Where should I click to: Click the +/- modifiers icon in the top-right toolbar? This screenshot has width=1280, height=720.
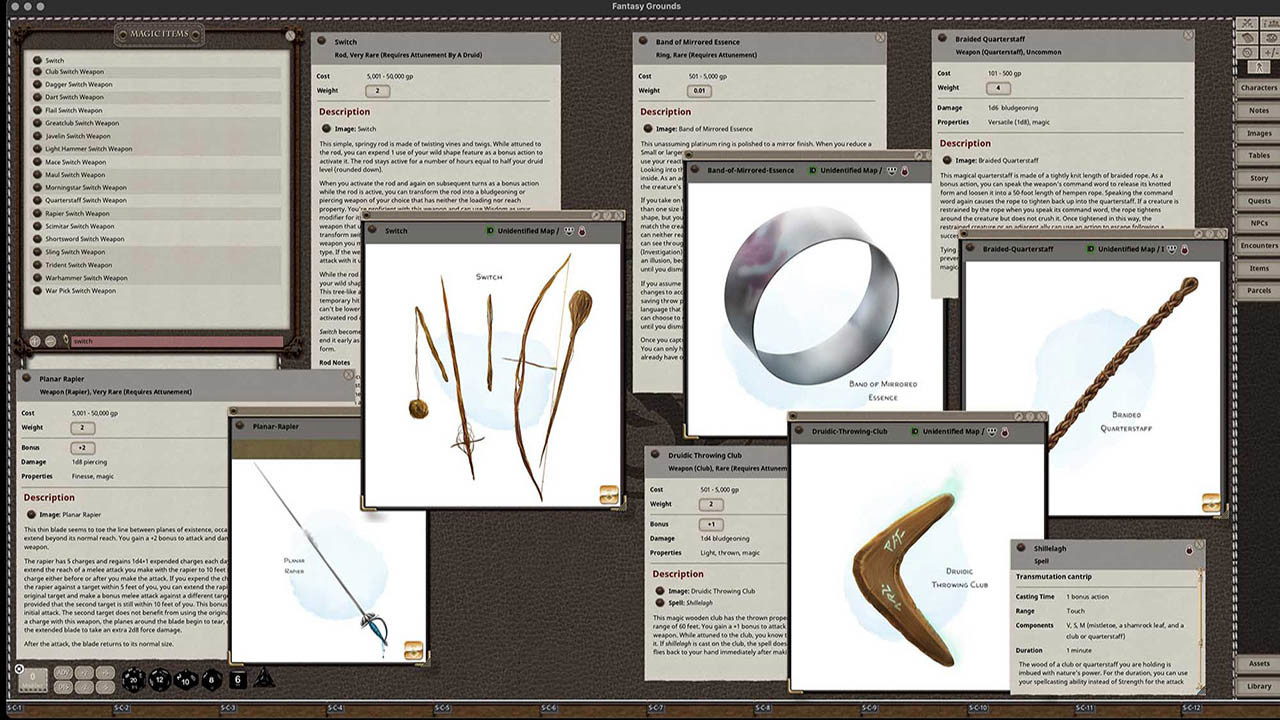pyautogui.click(x=1269, y=52)
